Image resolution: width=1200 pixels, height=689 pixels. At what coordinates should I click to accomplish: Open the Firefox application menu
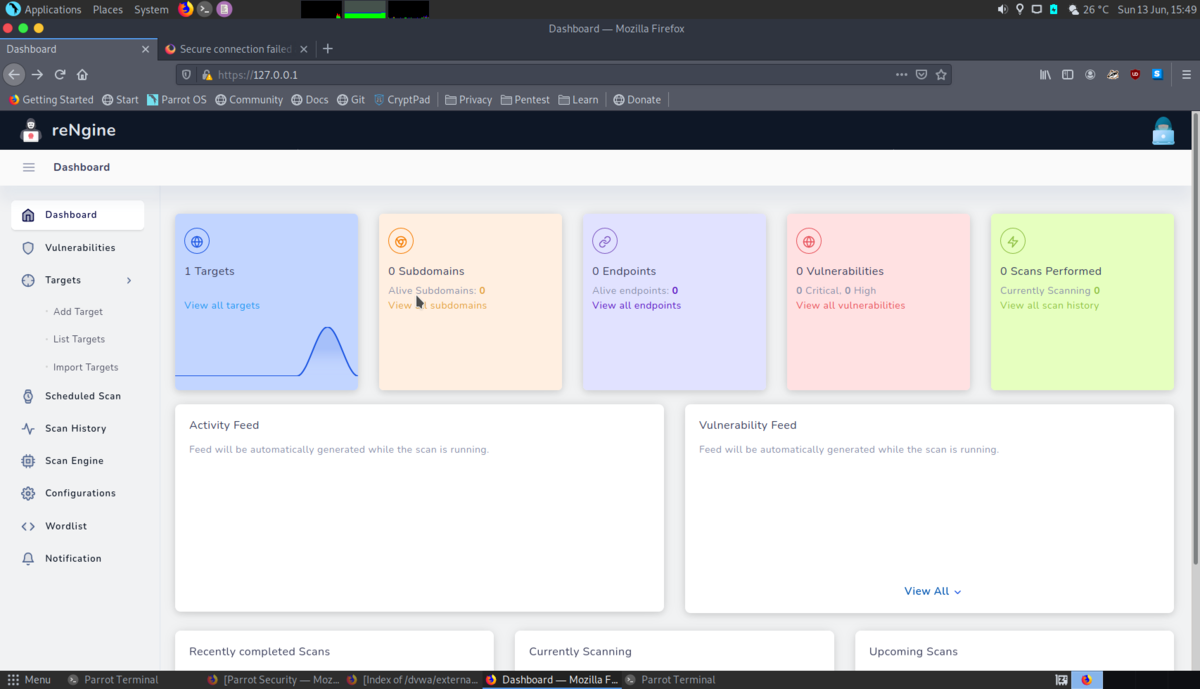coord(1186,74)
